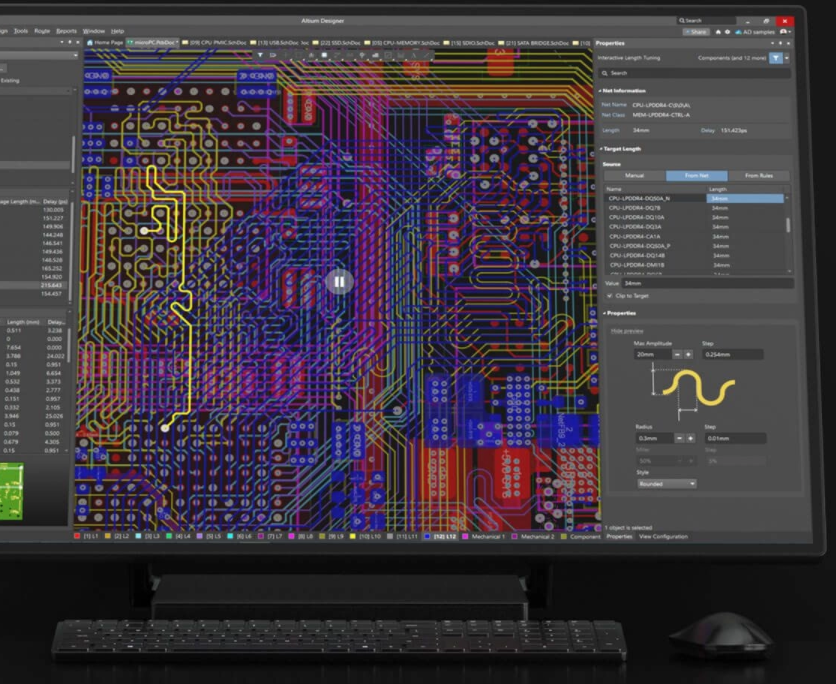The width and height of the screenshot is (836, 684).
Task: Select the L1 red layer swatch
Action: pos(77,536)
